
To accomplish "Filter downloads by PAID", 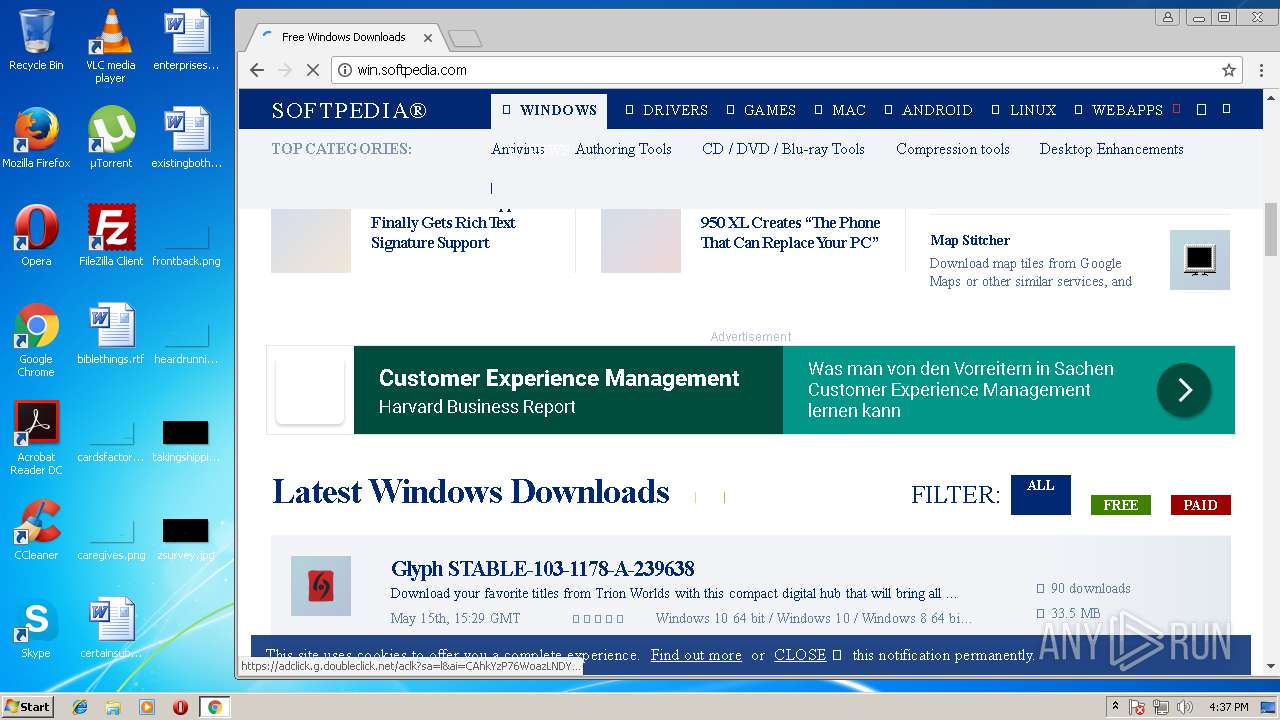I will (x=1200, y=505).
